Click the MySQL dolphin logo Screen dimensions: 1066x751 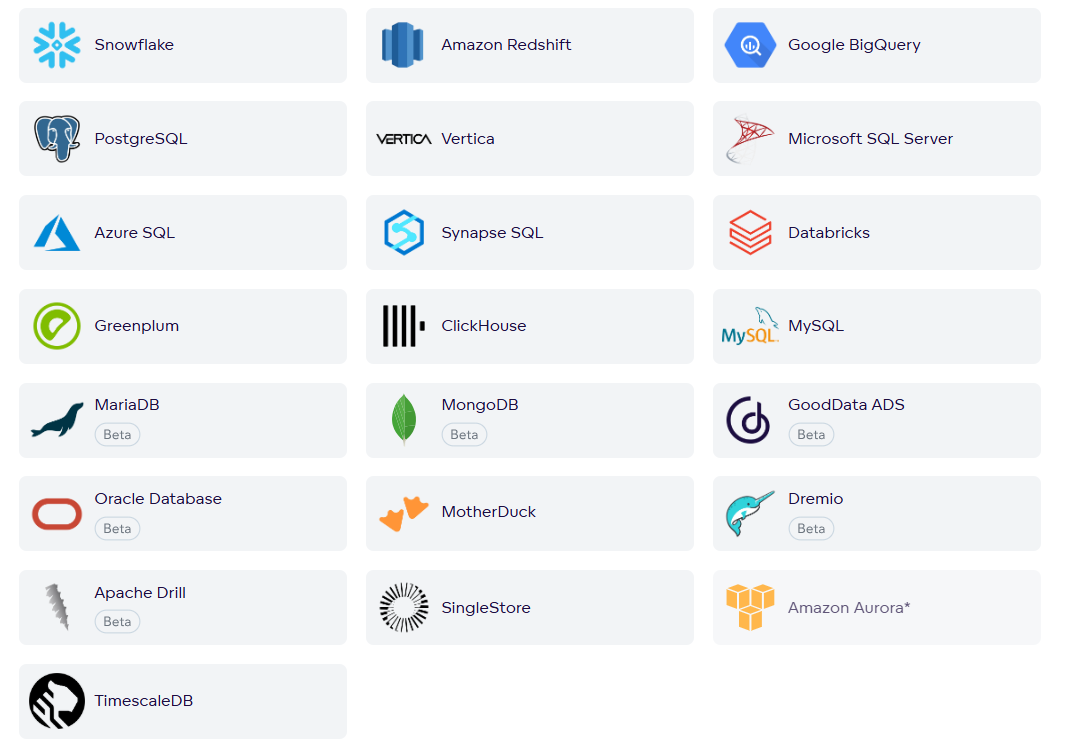750,326
